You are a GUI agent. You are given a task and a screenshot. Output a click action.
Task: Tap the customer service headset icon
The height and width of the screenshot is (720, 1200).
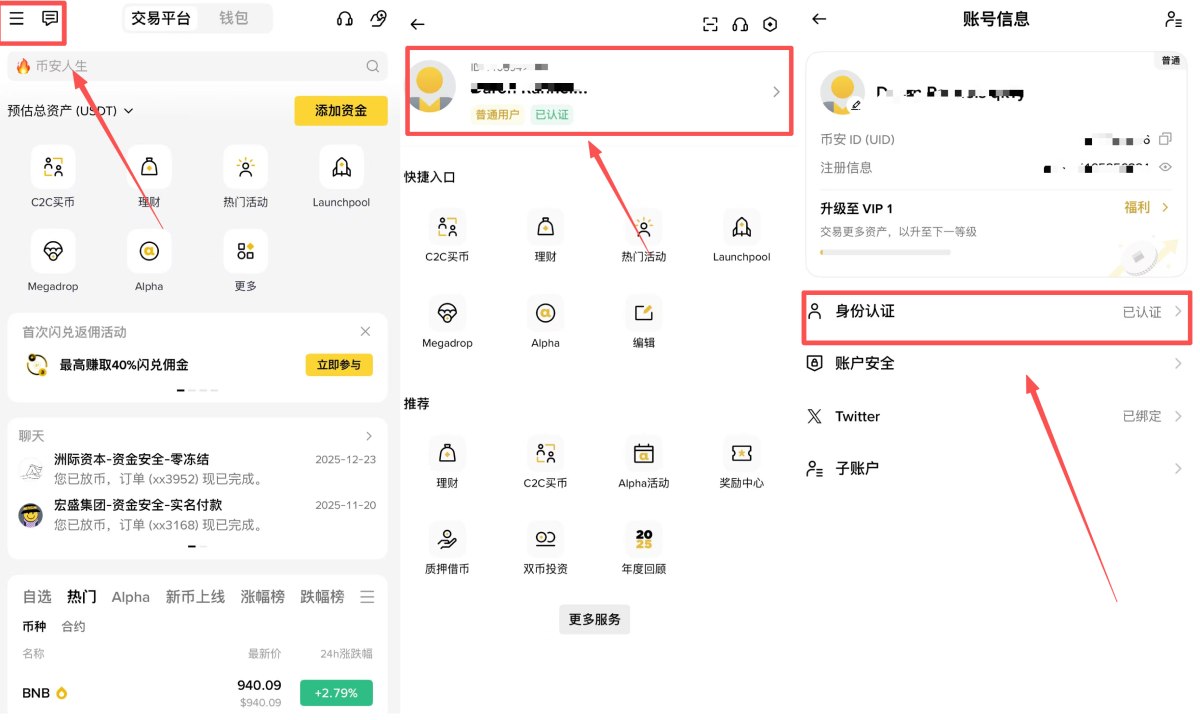pyautogui.click(x=344, y=18)
